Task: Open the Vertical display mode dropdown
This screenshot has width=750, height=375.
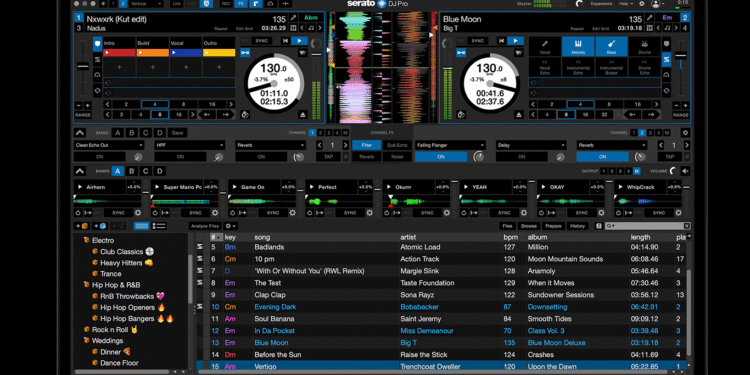Action: click(145, 4)
